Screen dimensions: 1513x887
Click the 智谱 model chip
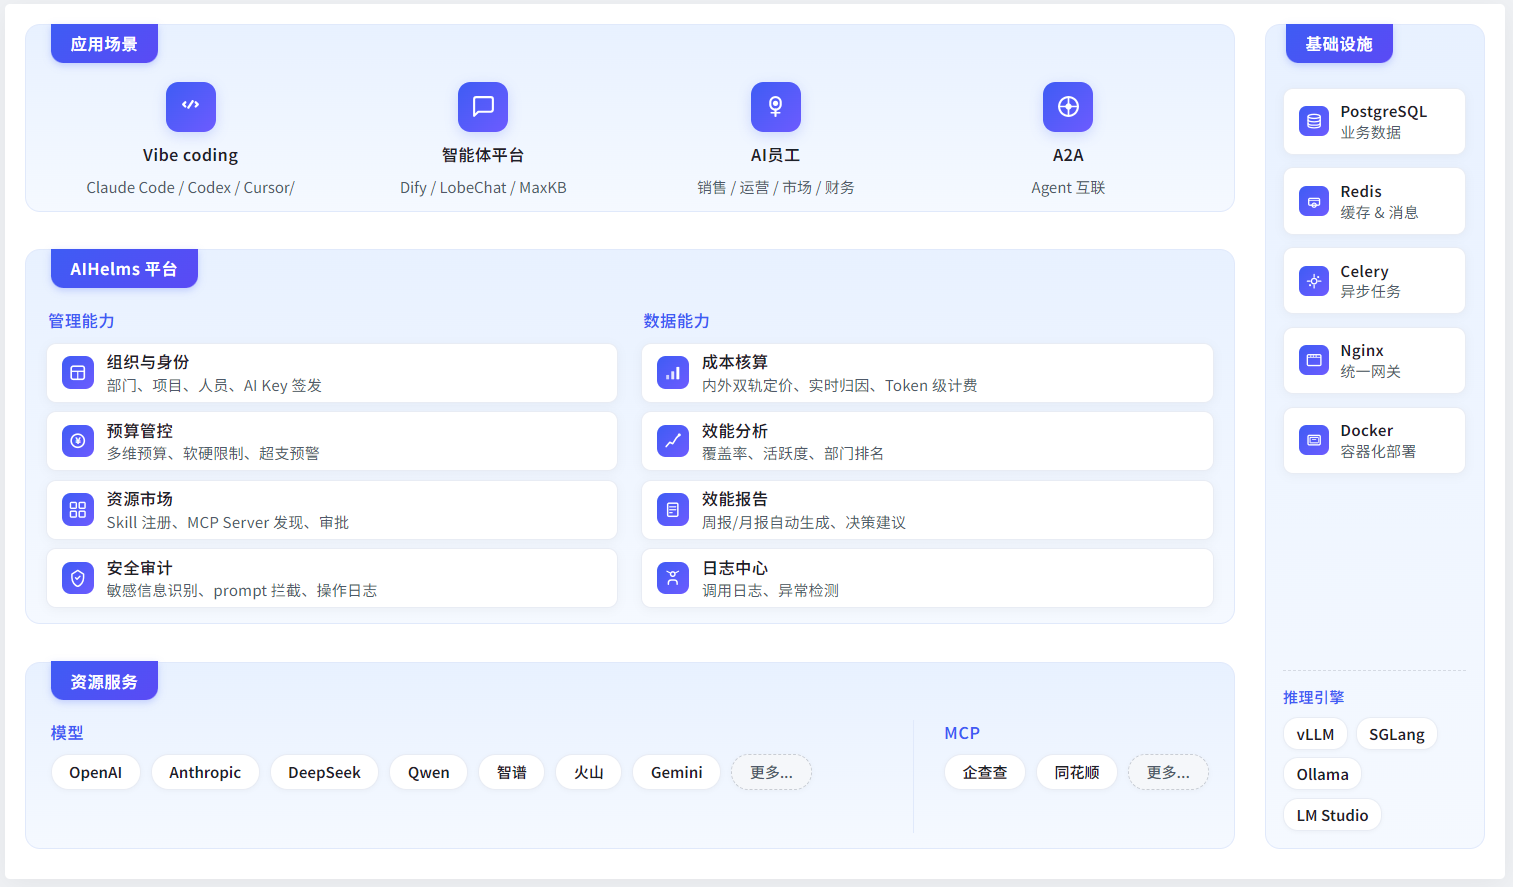click(x=511, y=772)
